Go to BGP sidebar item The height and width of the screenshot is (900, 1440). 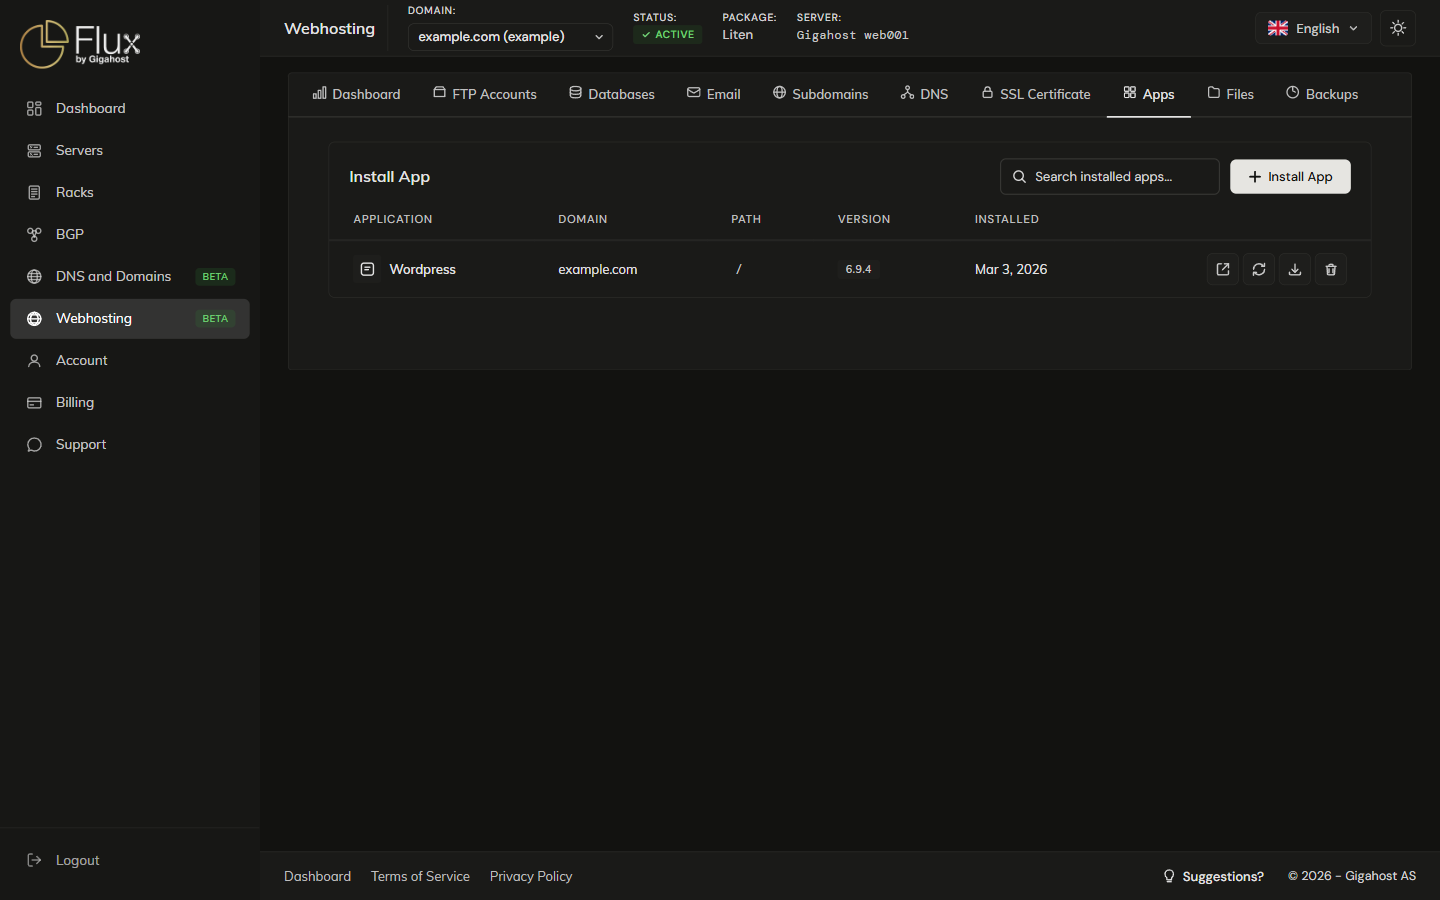130,234
